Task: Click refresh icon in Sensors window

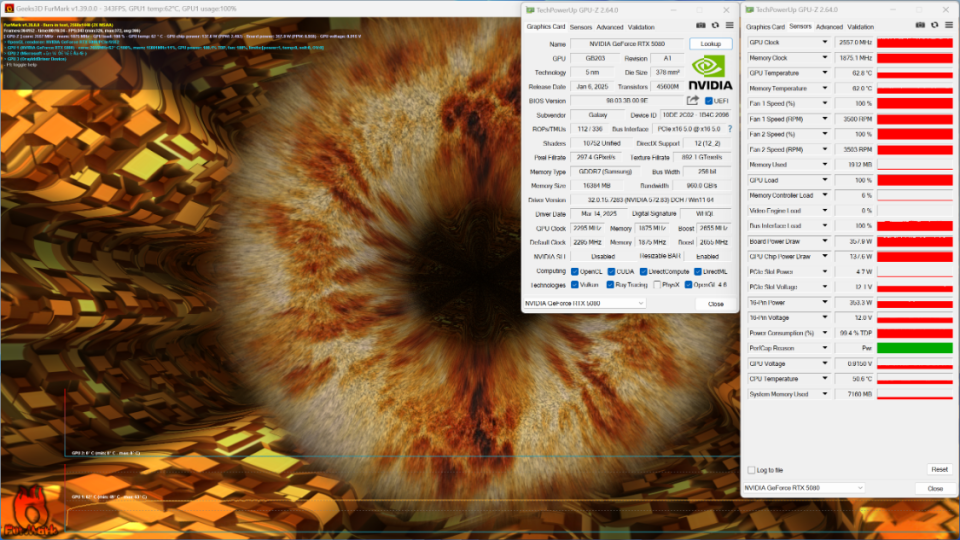Action: tap(934, 26)
